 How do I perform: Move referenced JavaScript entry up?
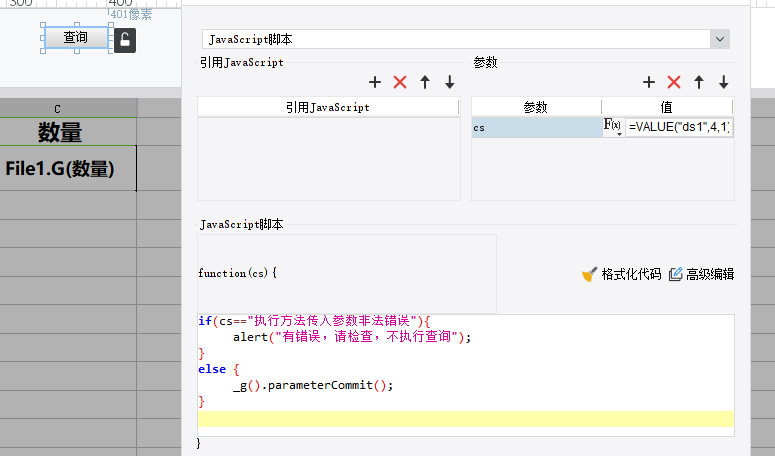click(425, 82)
